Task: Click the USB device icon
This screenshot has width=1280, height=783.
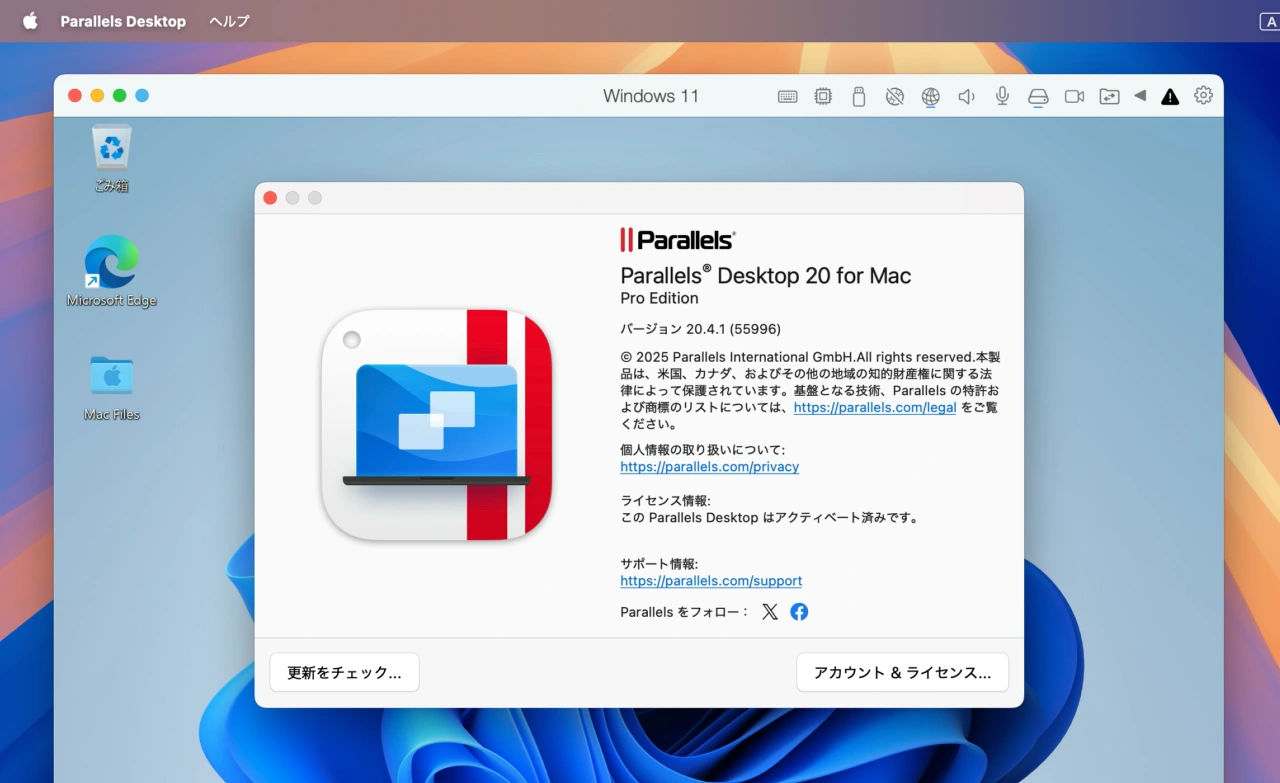Action: 858,95
